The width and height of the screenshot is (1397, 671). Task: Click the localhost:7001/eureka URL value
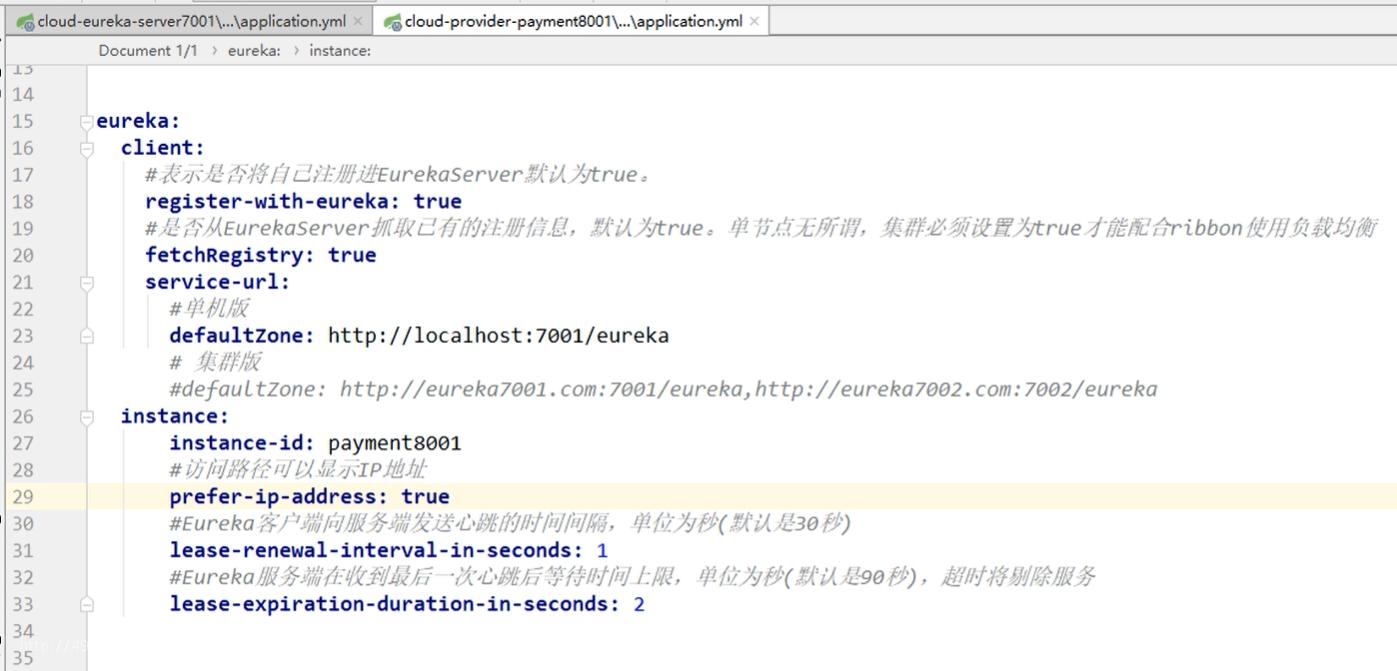498,336
